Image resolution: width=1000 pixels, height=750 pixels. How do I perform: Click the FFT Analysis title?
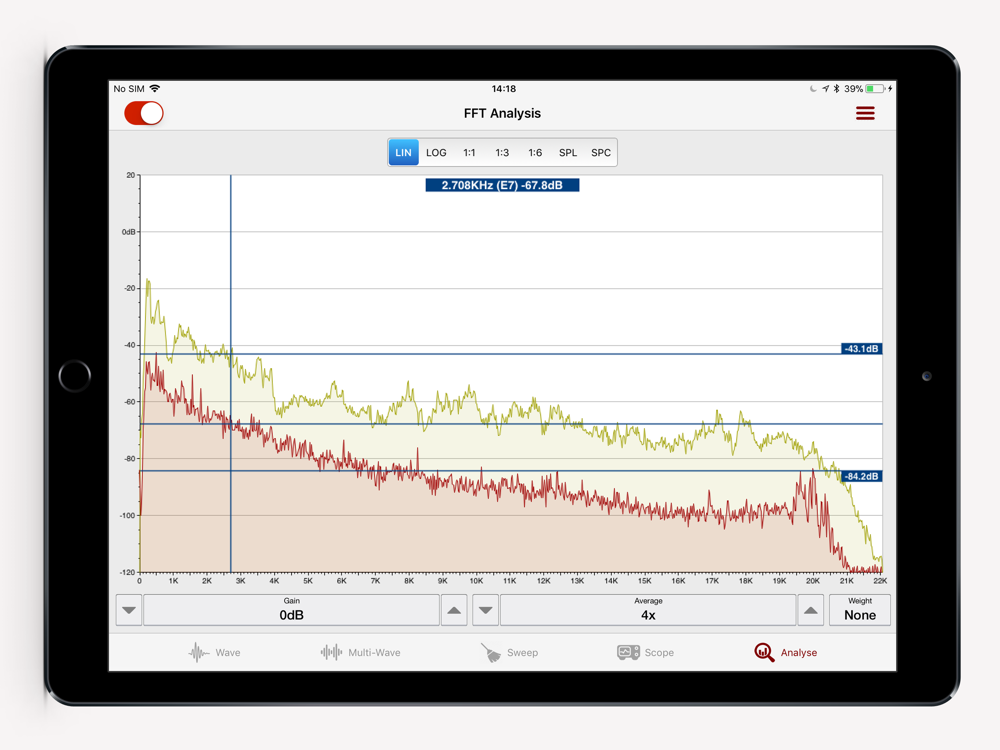tap(502, 114)
